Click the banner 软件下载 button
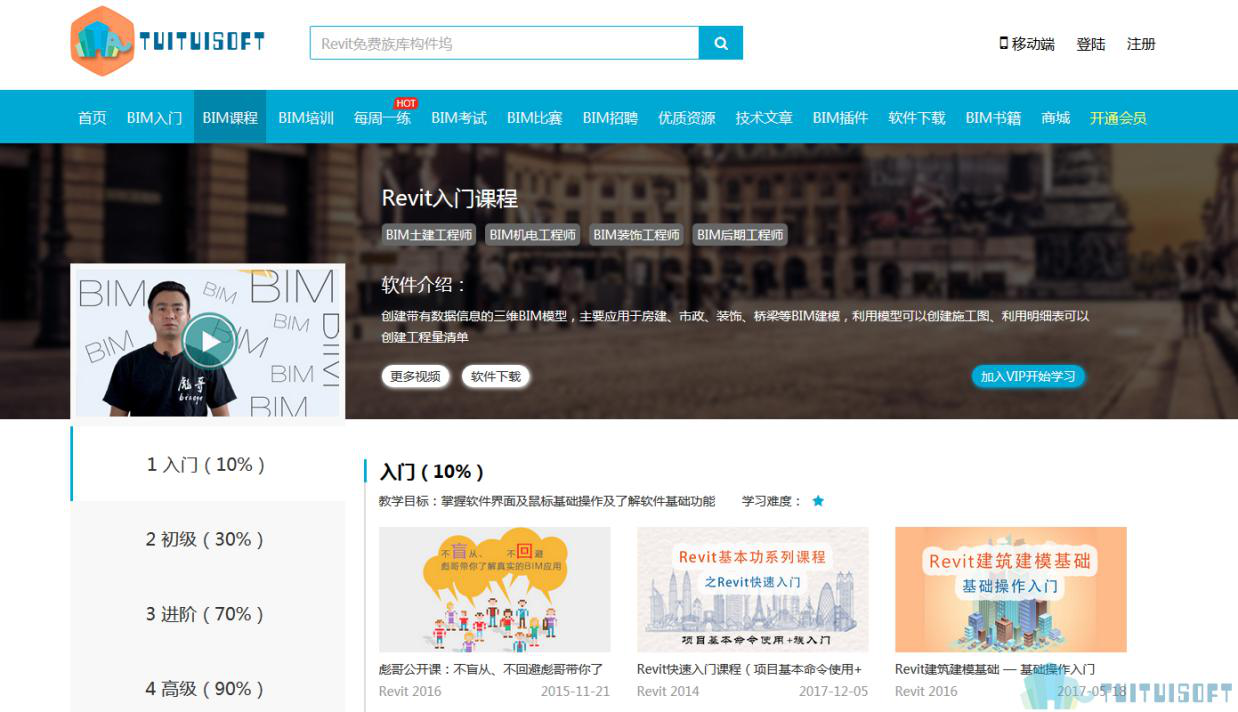Screen dimensions: 1238x712 [x=496, y=377]
